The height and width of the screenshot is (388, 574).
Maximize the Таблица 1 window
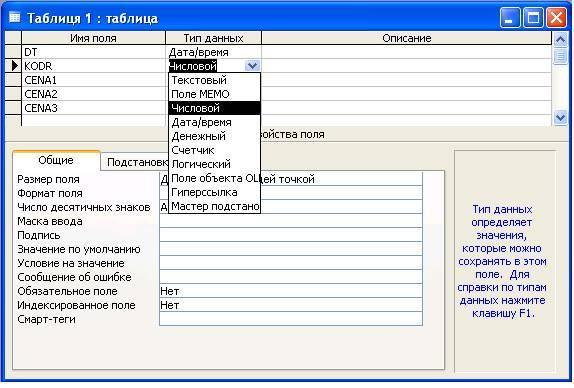pos(533,18)
